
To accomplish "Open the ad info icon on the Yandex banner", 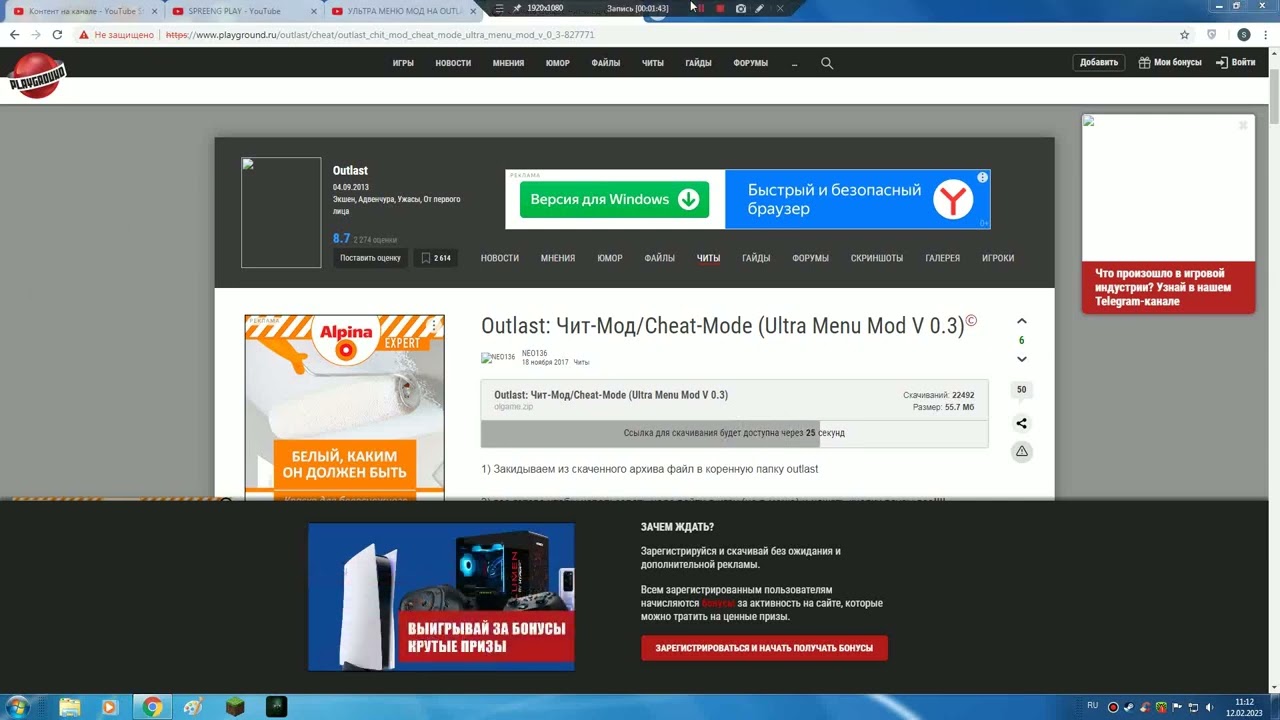I will coord(982,177).
